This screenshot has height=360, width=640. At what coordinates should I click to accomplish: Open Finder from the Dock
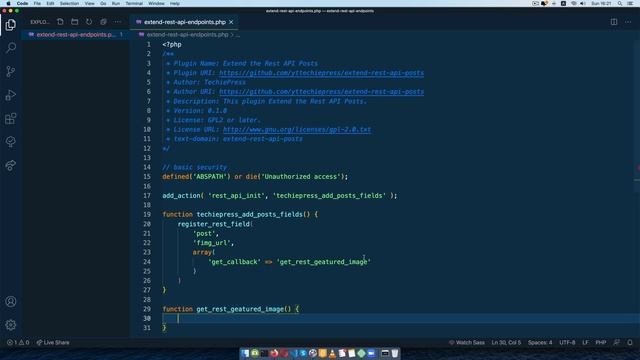click(244, 353)
